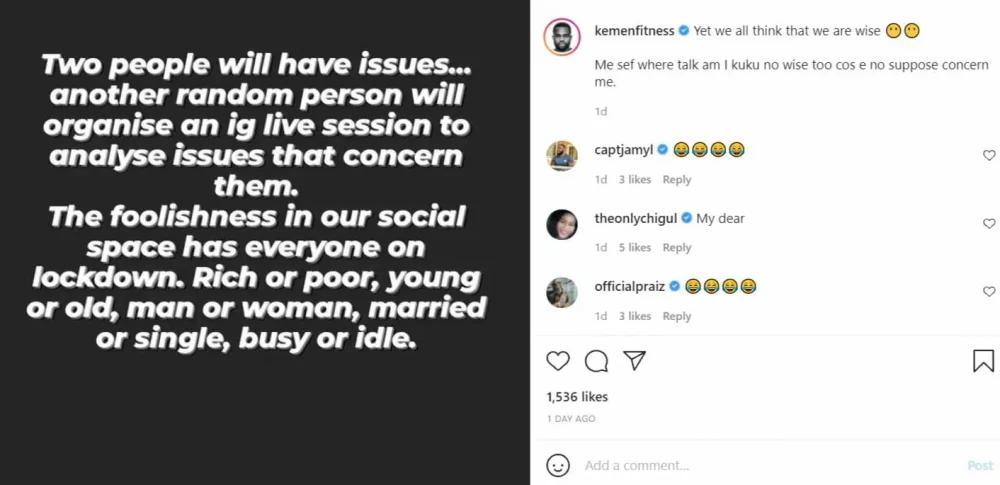Show the 5 likes on theonlychigul's comment
1000x485 pixels.
(x=634, y=248)
